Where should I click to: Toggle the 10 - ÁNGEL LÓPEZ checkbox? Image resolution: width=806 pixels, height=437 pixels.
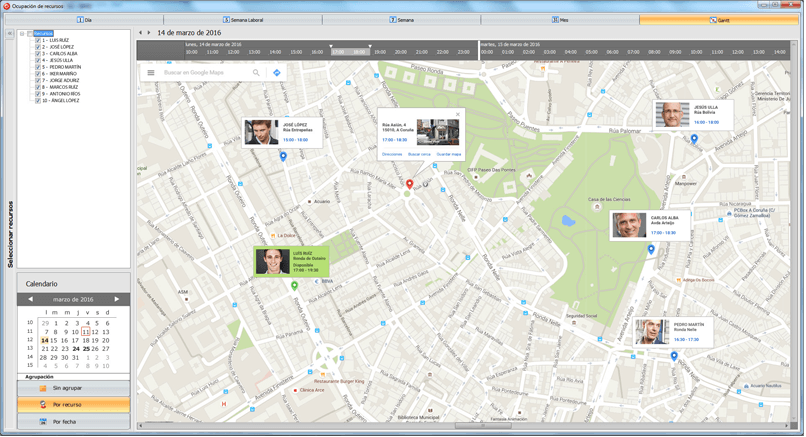tap(38, 101)
